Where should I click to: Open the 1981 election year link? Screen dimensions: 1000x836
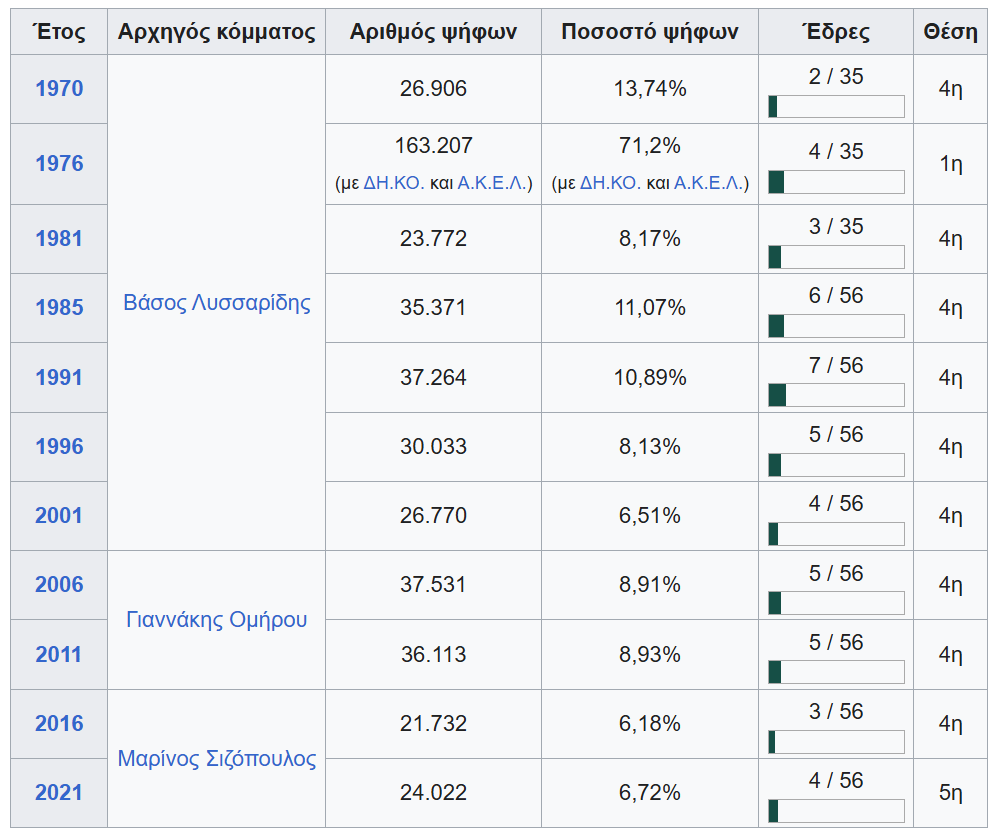point(59,239)
